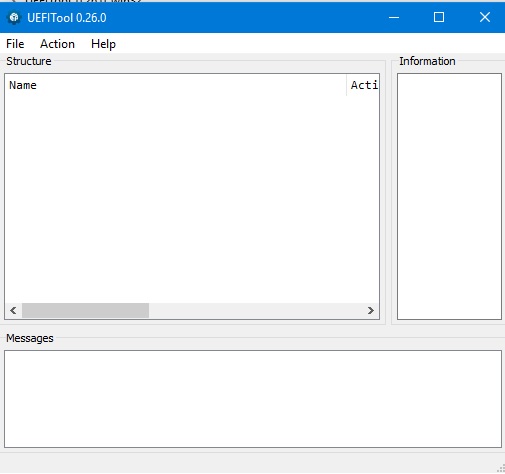
Task: Click the Name column header in Structure
Action: [x=176, y=85]
